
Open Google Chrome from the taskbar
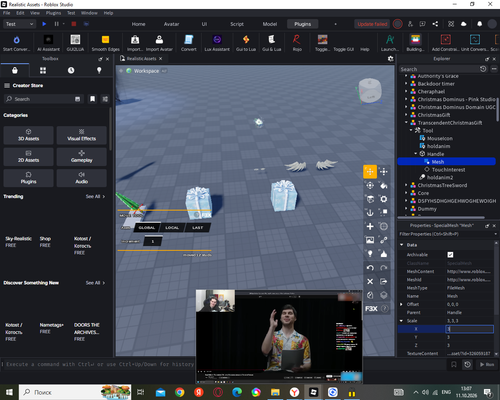180,392
